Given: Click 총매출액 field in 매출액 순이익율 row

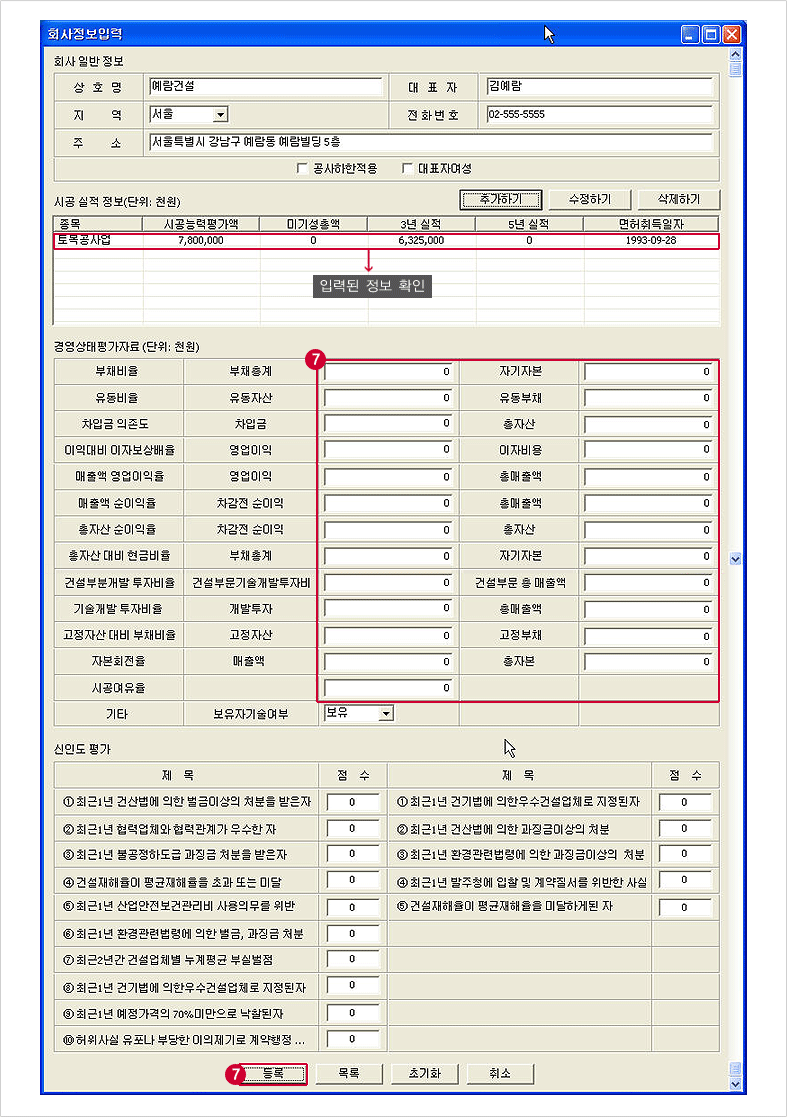Looking at the screenshot, I should (648, 504).
